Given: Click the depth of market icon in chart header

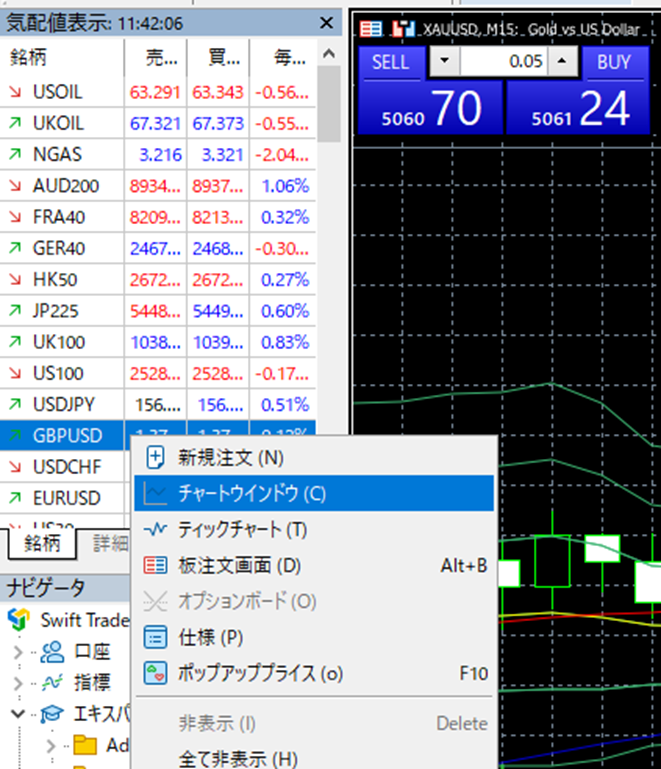Looking at the screenshot, I should pos(370,30).
